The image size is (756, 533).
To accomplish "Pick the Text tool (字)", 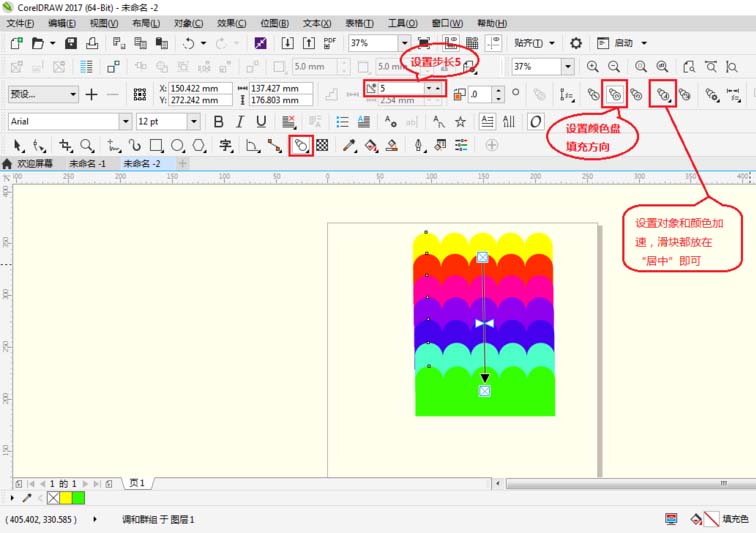I will [x=226, y=145].
